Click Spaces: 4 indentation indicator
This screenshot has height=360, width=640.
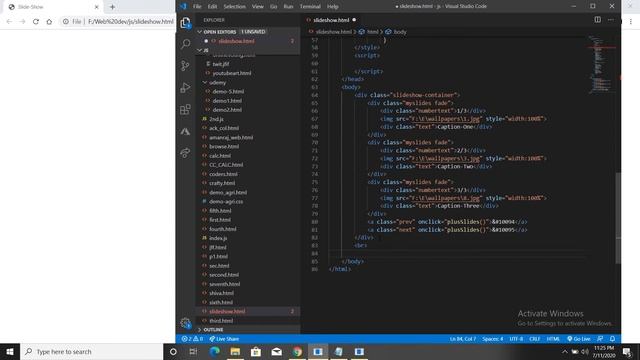pyautogui.click(x=493, y=339)
